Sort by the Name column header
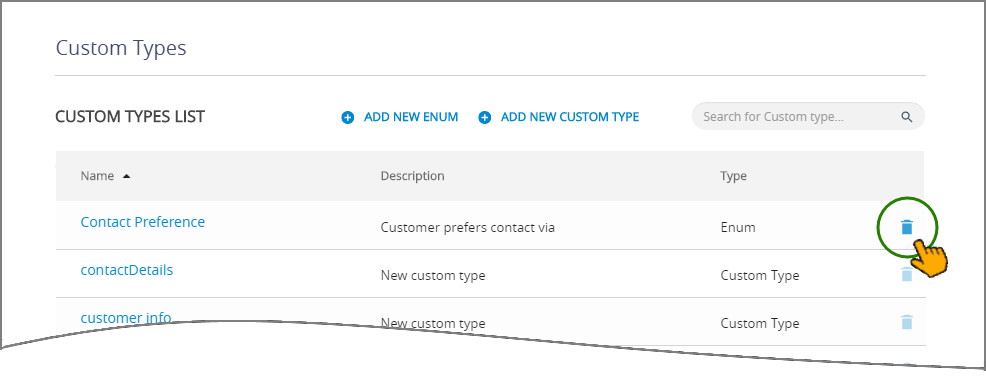The height and width of the screenshot is (377, 986). coord(97,176)
